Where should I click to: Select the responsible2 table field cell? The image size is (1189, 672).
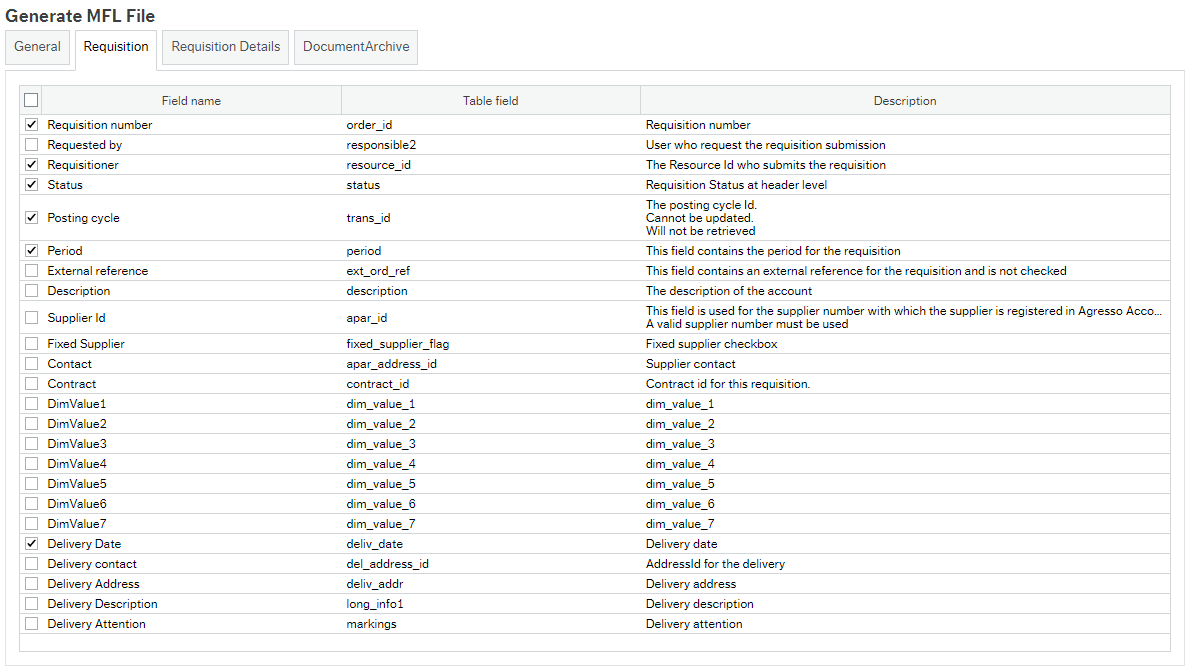tap(491, 145)
